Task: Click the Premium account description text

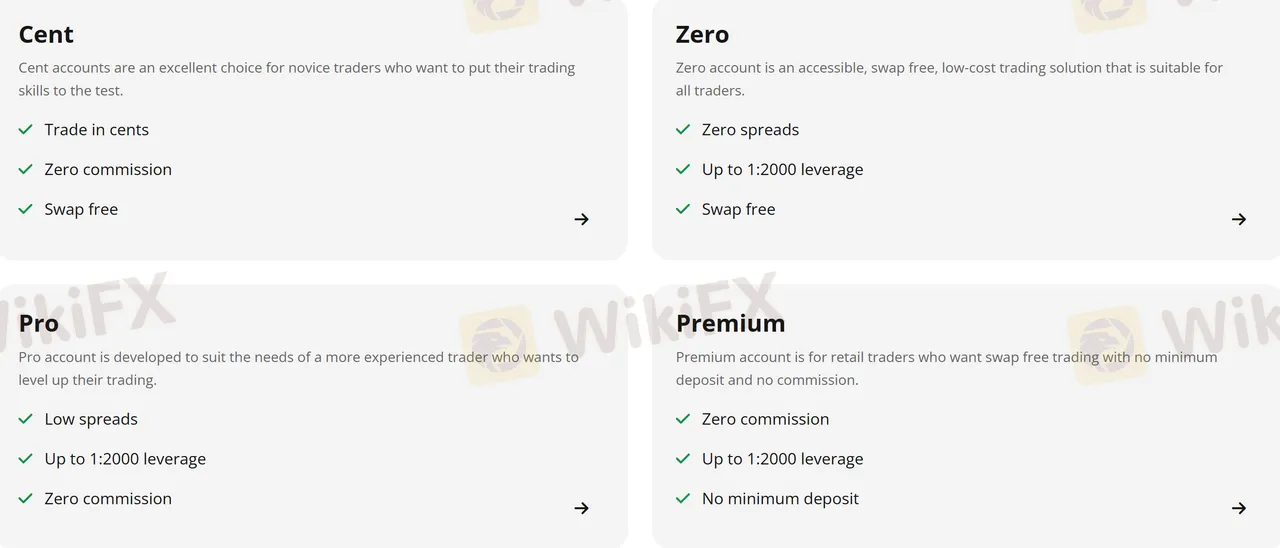Action: (x=946, y=368)
